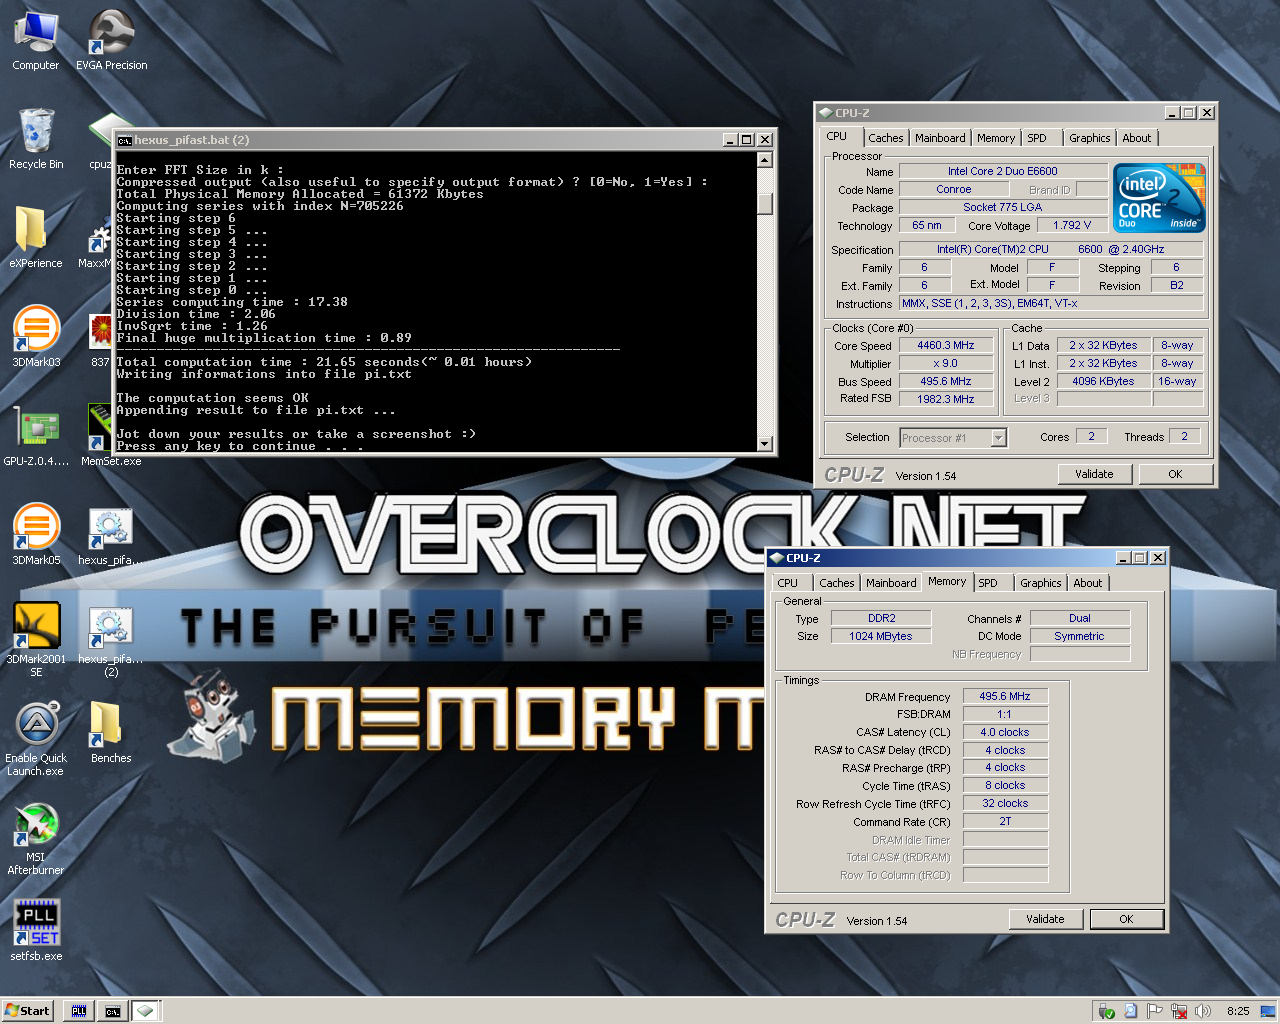Click the Level 2 cache value 4096 KBytes
Image resolution: width=1280 pixels, height=1024 pixels.
coord(1103,381)
